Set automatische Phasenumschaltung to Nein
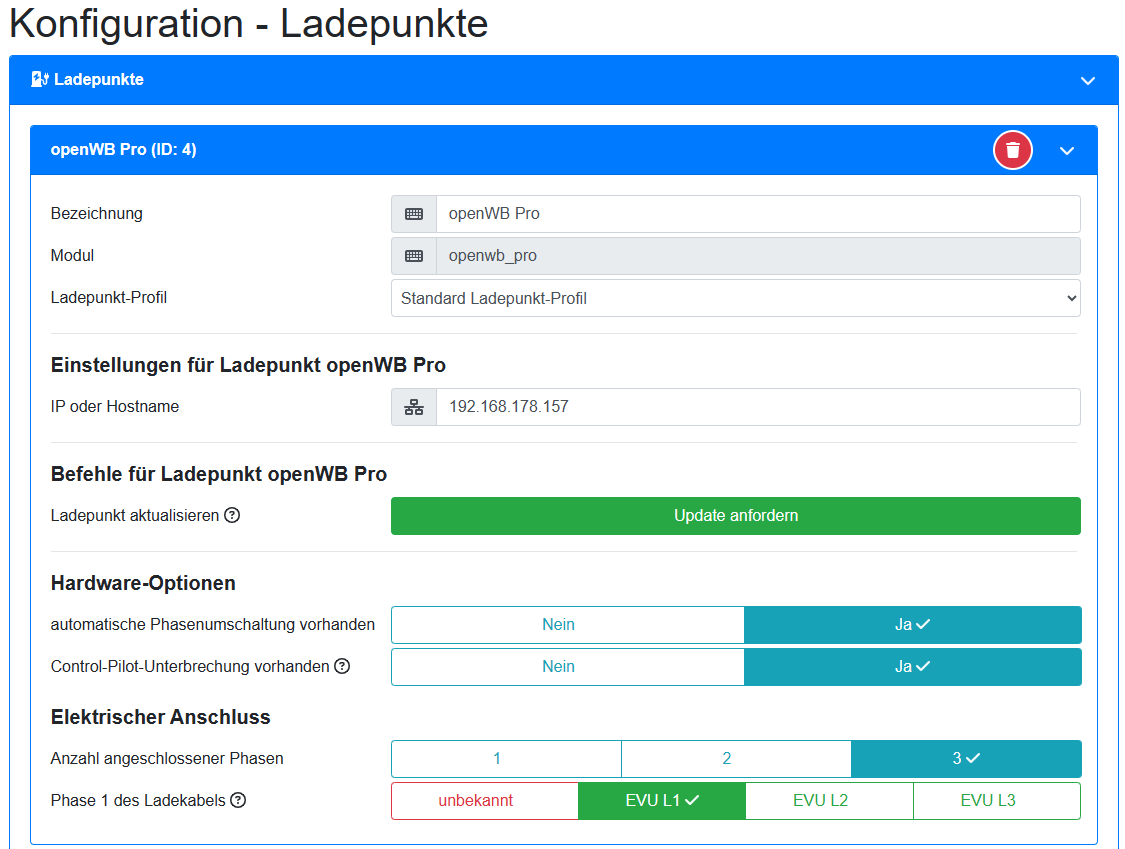Image resolution: width=1125 pixels, height=849 pixels. [568, 624]
